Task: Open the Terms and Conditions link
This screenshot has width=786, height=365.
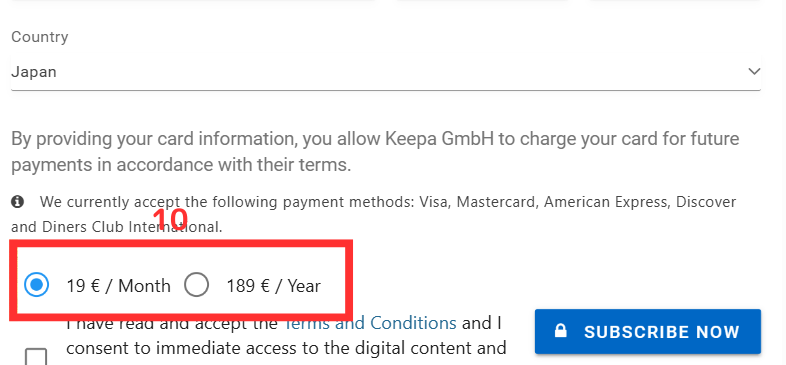Action: pyautogui.click(x=370, y=323)
